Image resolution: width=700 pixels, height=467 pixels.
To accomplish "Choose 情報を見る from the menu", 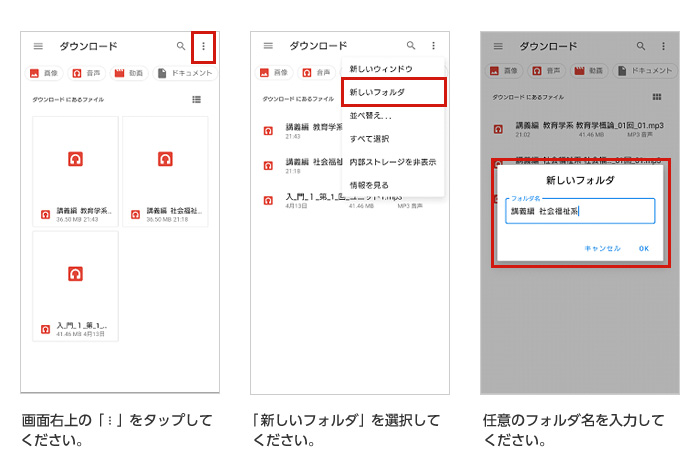I will pos(393,185).
